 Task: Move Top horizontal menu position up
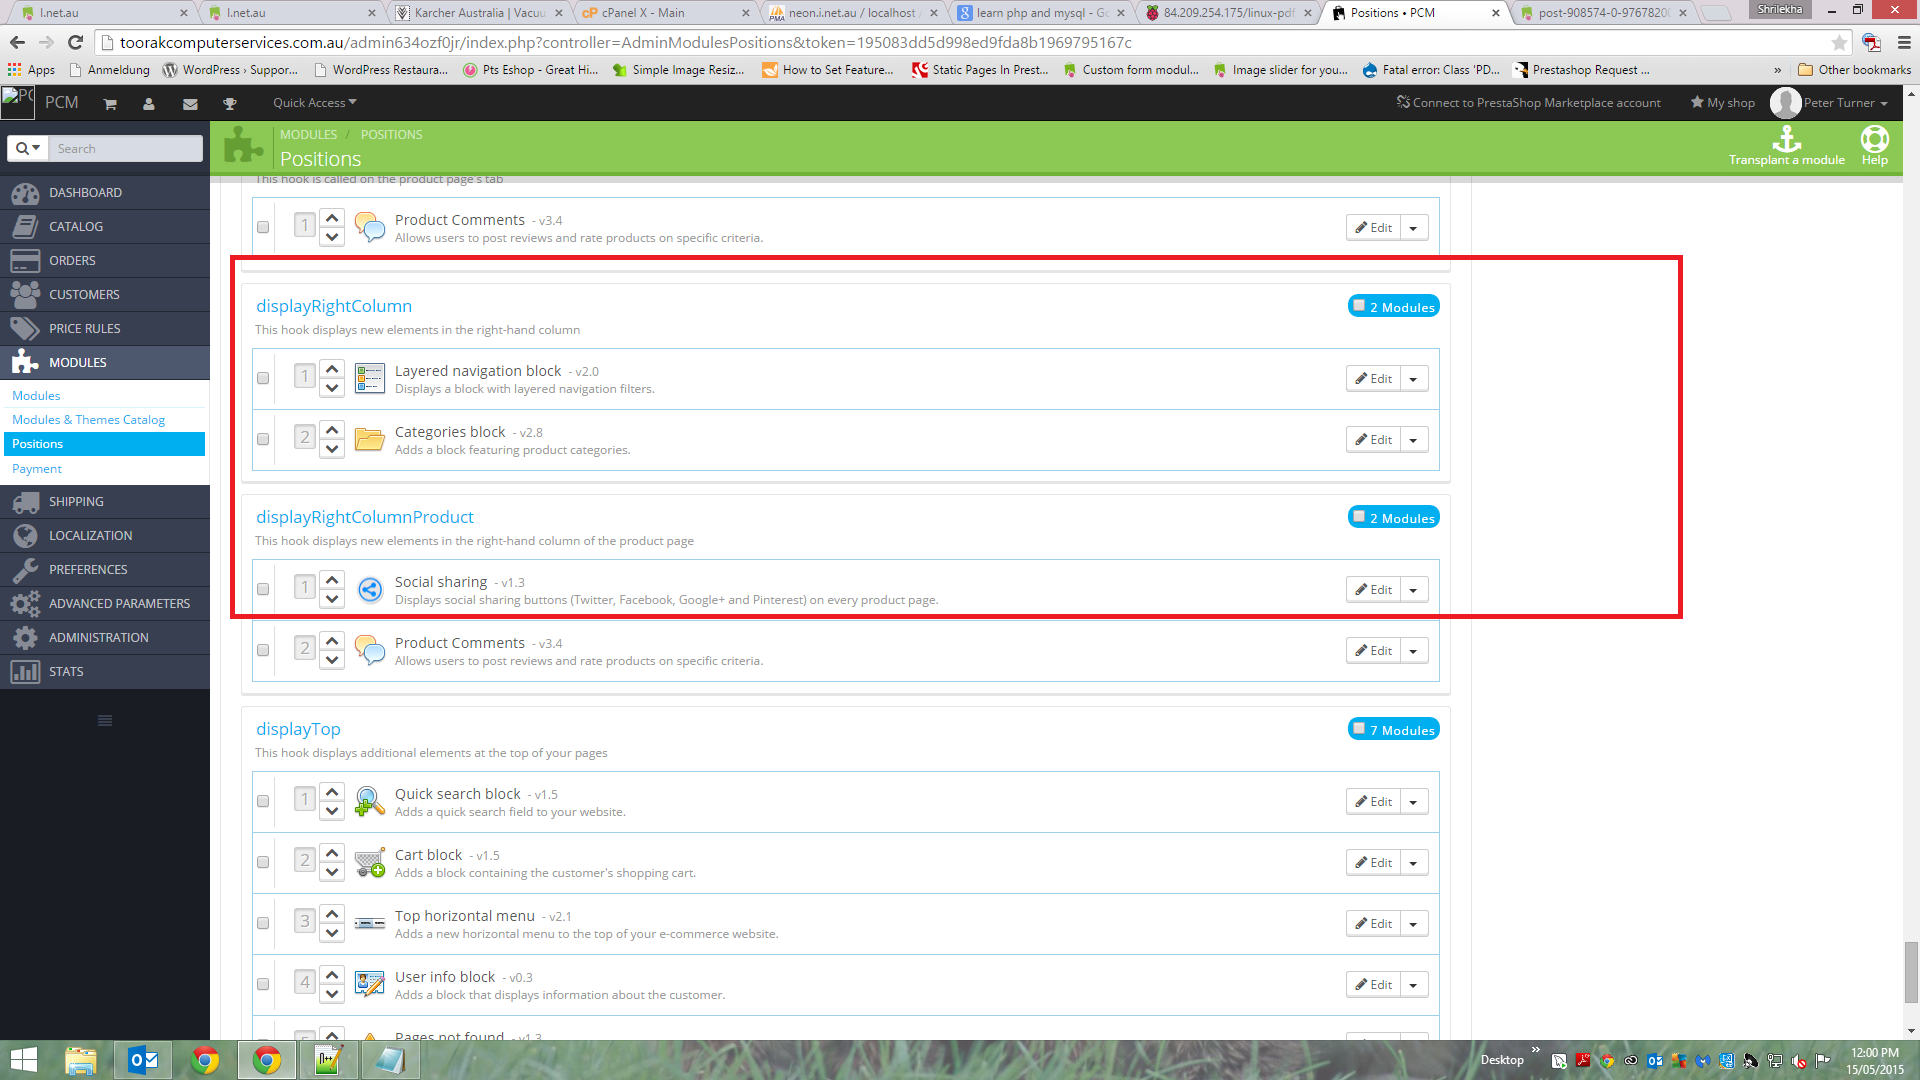pyautogui.click(x=332, y=913)
